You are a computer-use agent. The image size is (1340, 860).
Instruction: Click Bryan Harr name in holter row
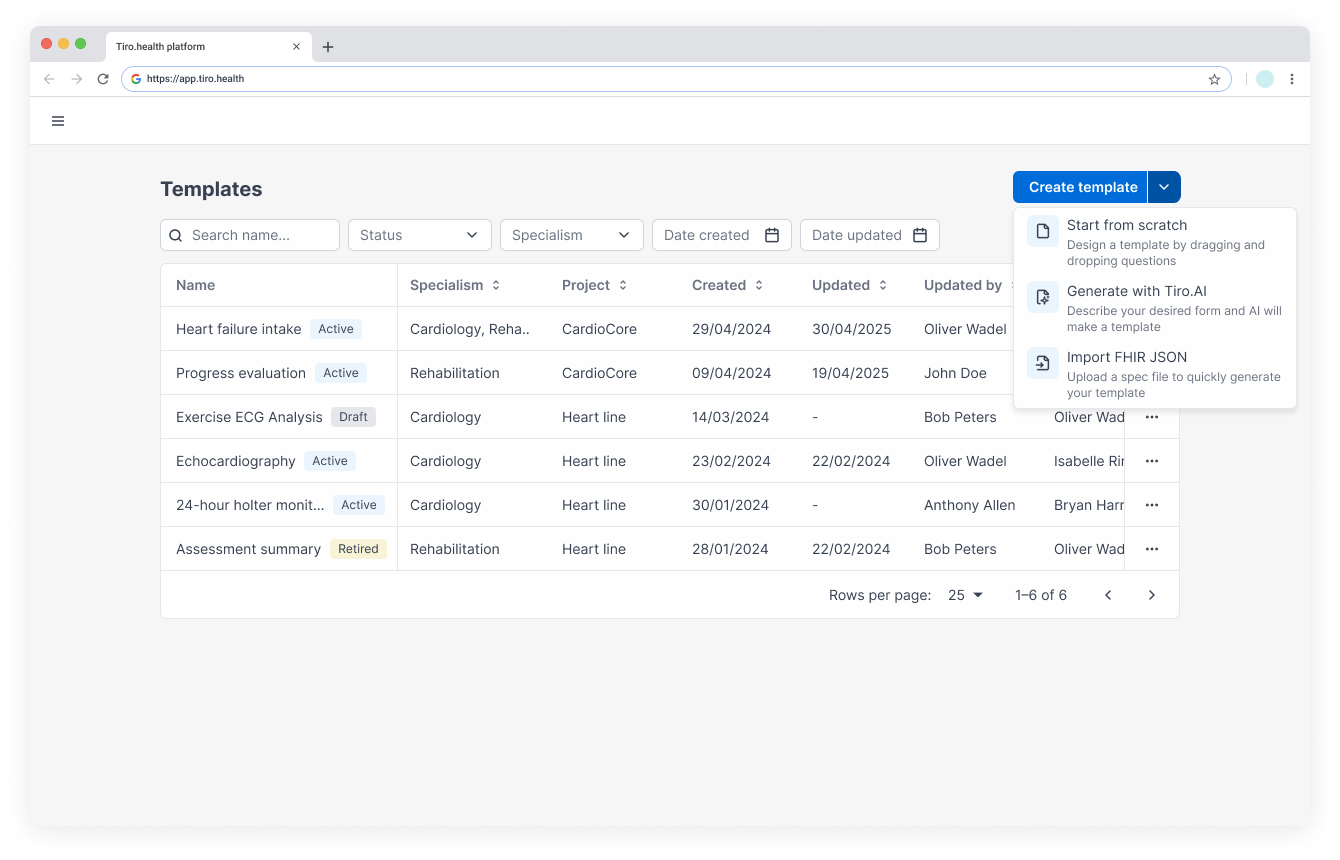[x=1089, y=505]
